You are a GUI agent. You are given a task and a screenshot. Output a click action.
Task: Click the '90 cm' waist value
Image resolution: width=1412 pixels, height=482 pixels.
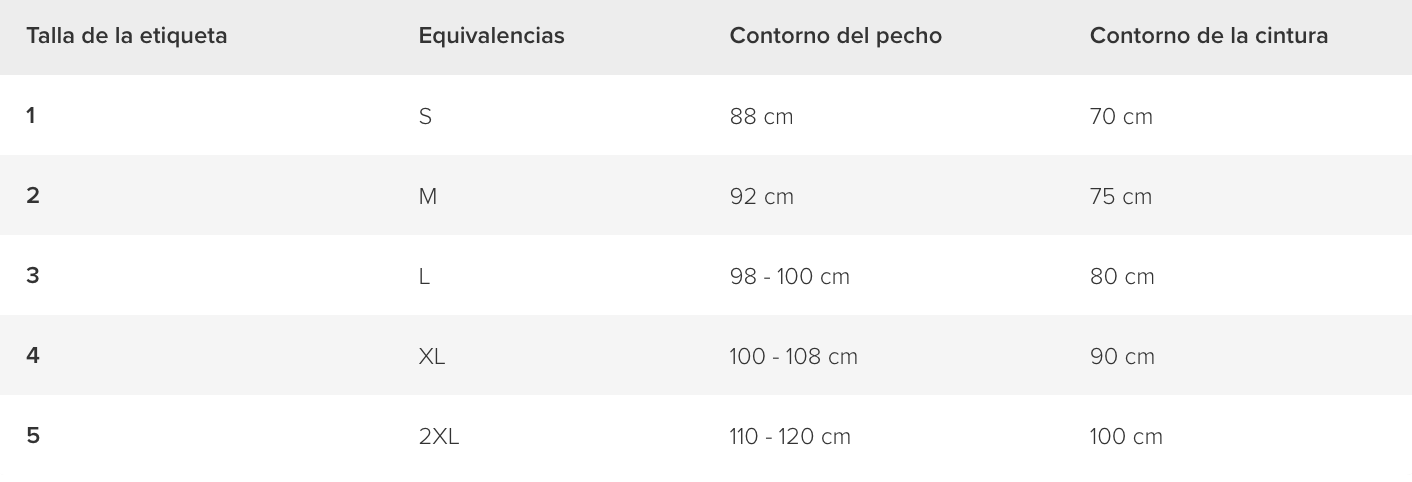tap(1122, 356)
